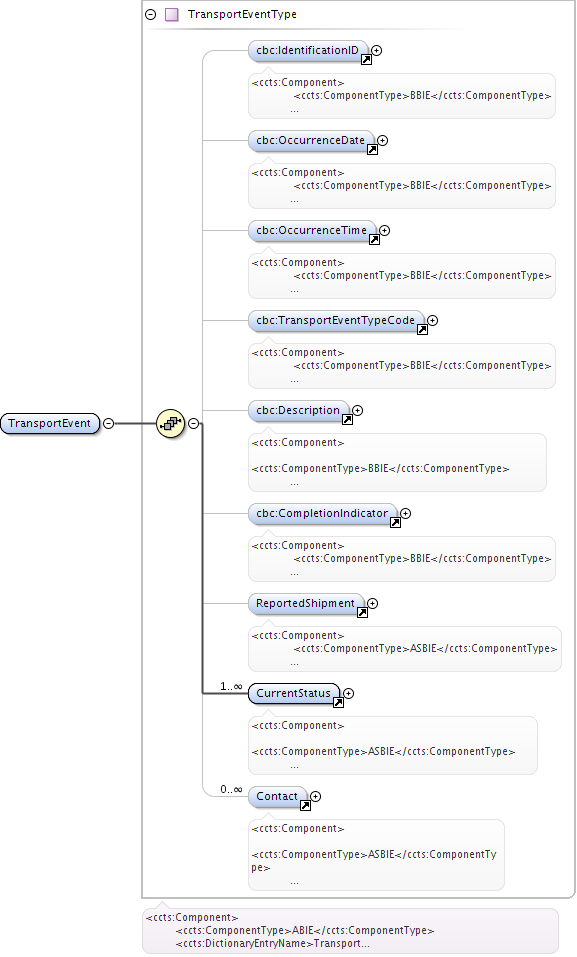Screen dimensions: 577x957
Task: Expand the cbc:OccurrenceTime element
Action: coord(384,231)
